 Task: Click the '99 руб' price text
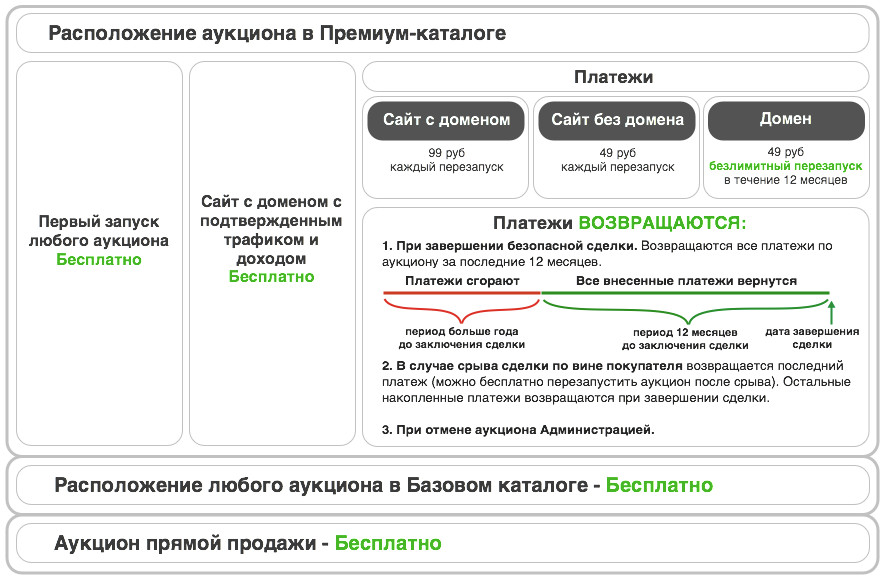point(446,153)
